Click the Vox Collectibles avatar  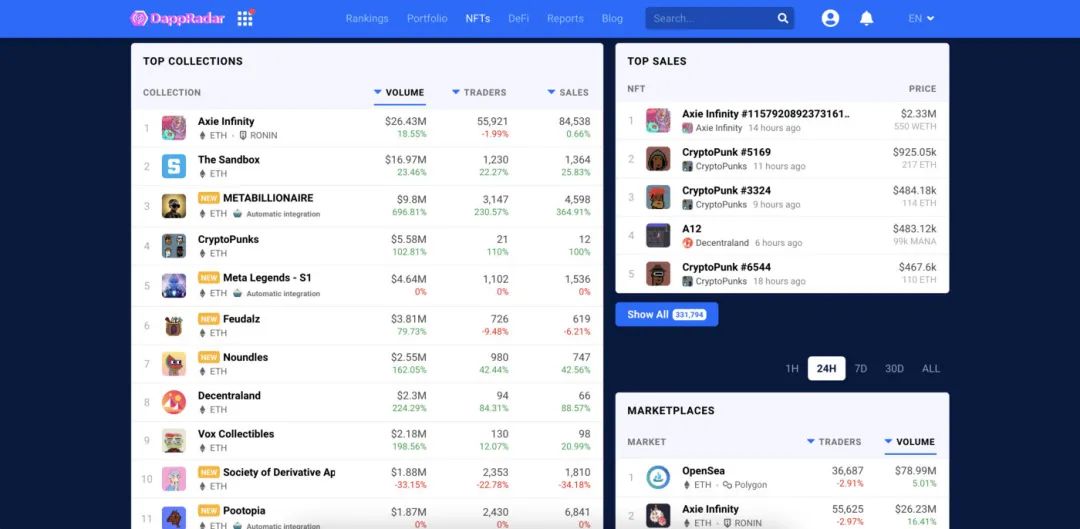point(174,441)
